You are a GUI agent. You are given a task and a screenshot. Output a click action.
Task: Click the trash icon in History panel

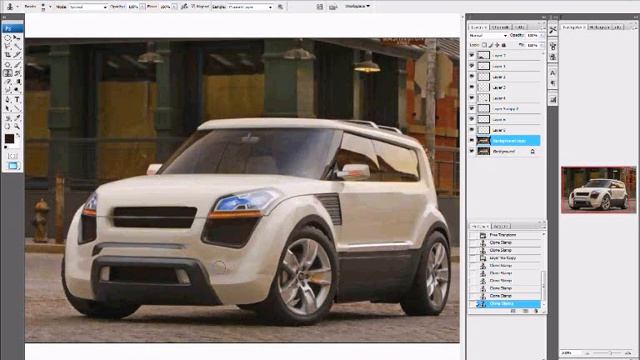(536, 311)
